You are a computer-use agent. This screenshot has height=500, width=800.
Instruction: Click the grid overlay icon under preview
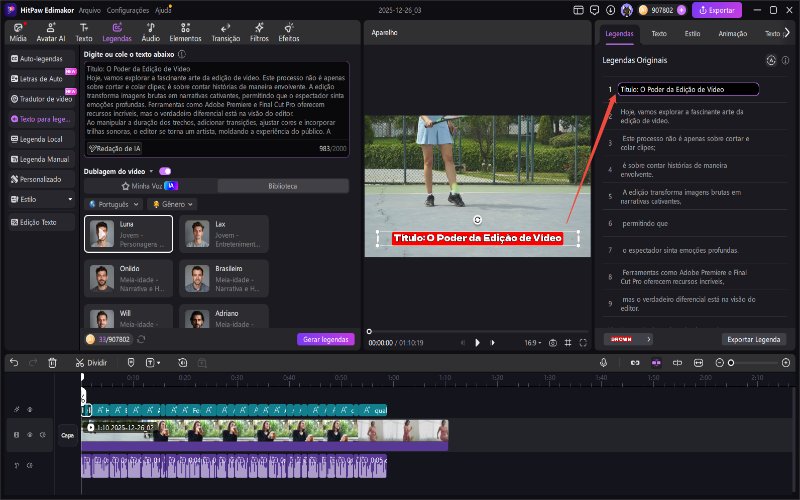(x=568, y=343)
